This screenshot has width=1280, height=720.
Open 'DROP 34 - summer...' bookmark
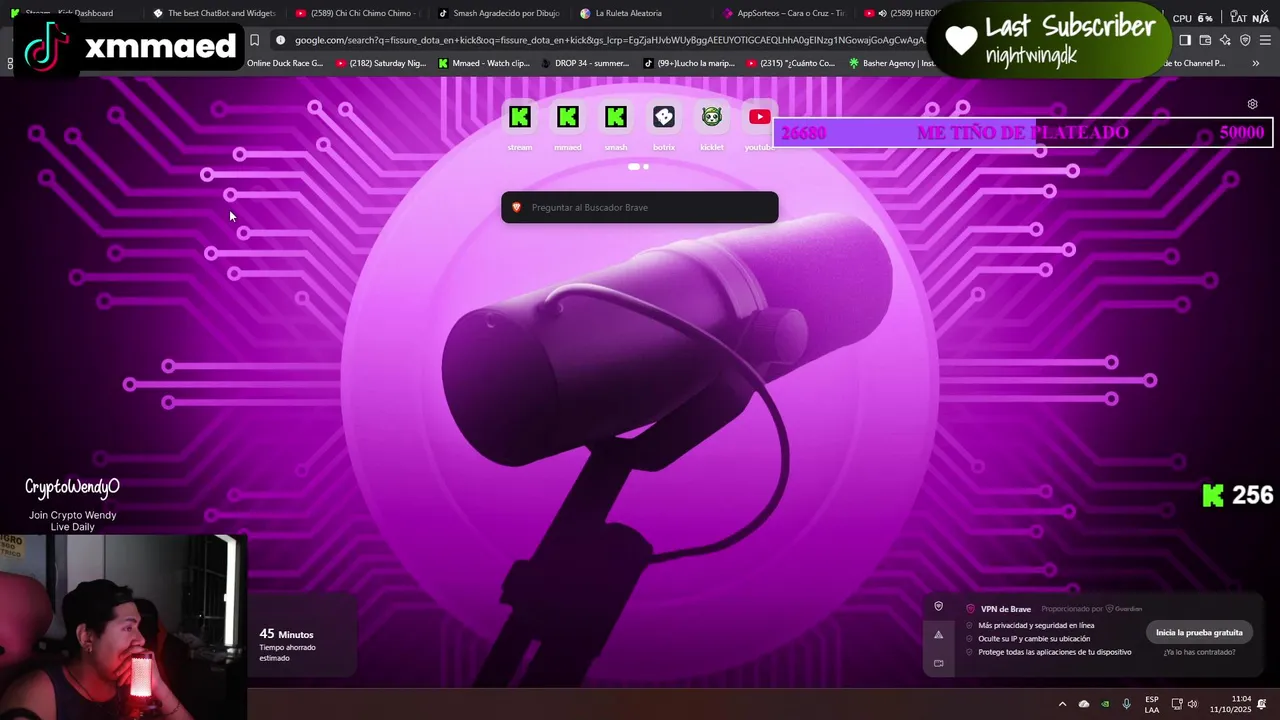point(585,63)
